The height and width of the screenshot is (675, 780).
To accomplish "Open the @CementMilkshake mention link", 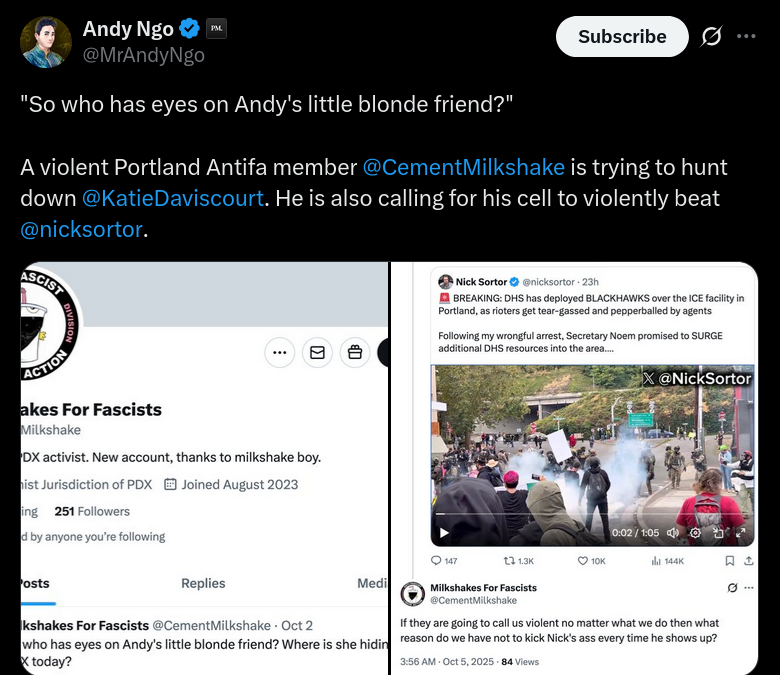I will tap(463, 167).
